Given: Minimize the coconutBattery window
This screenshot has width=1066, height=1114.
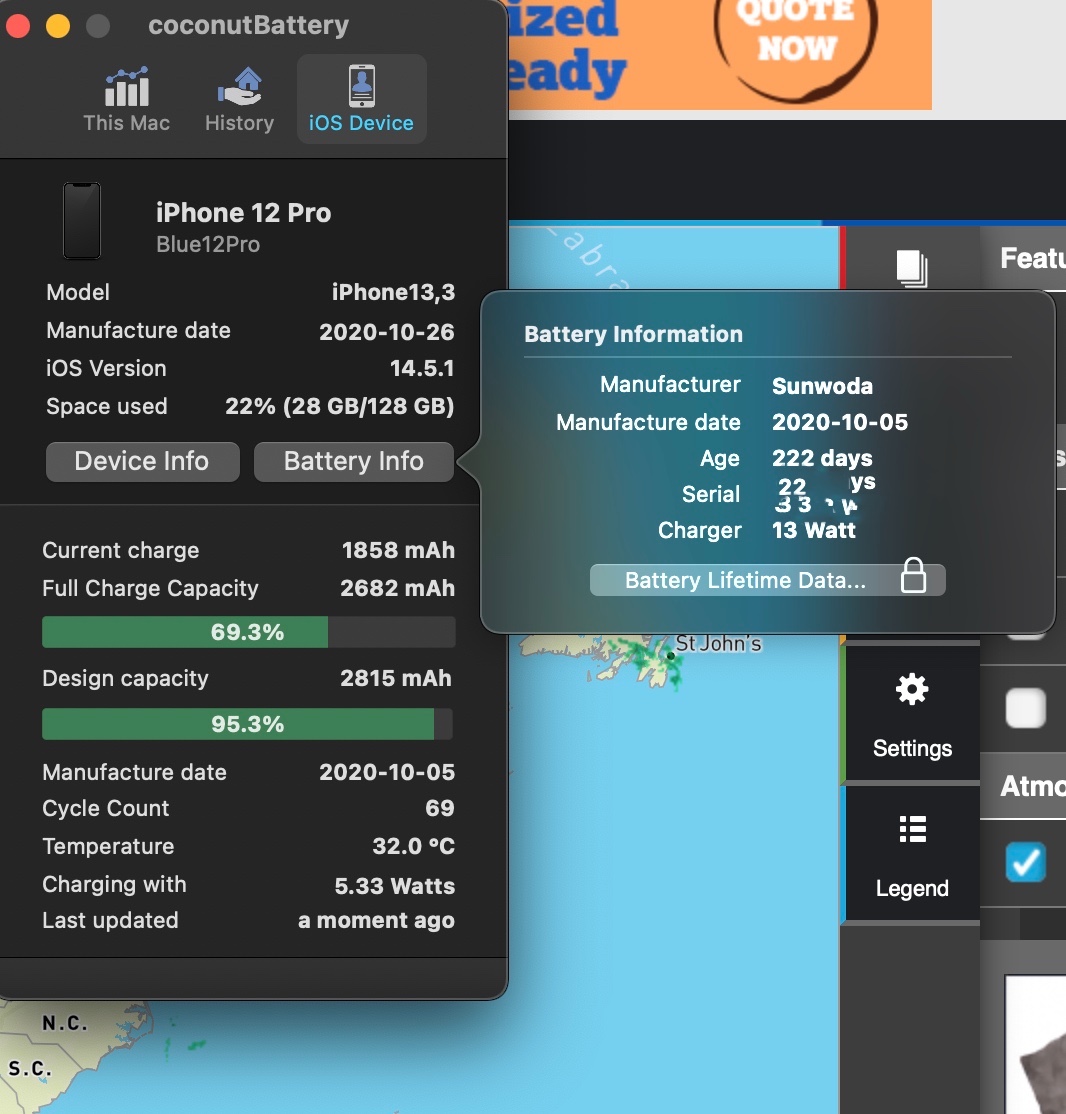Looking at the screenshot, I should (58, 26).
